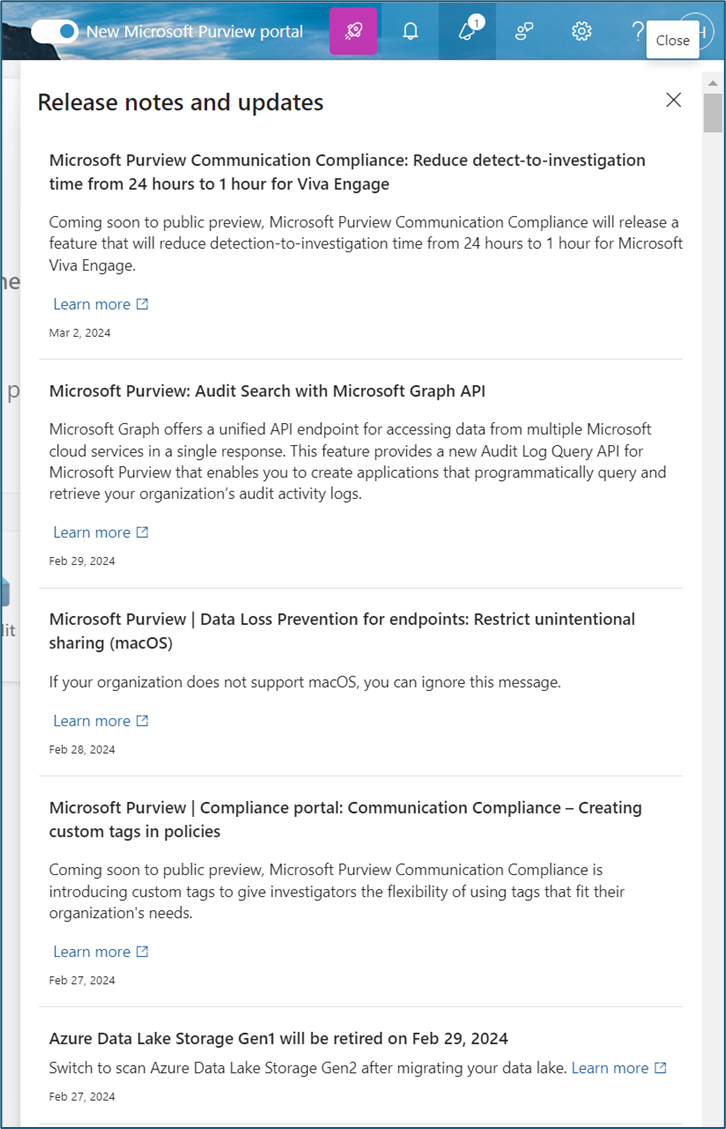Click Learn more for Azure Data Lake Gen1
The height and width of the screenshot is (1129, 726).
(x=610, y=1068)
